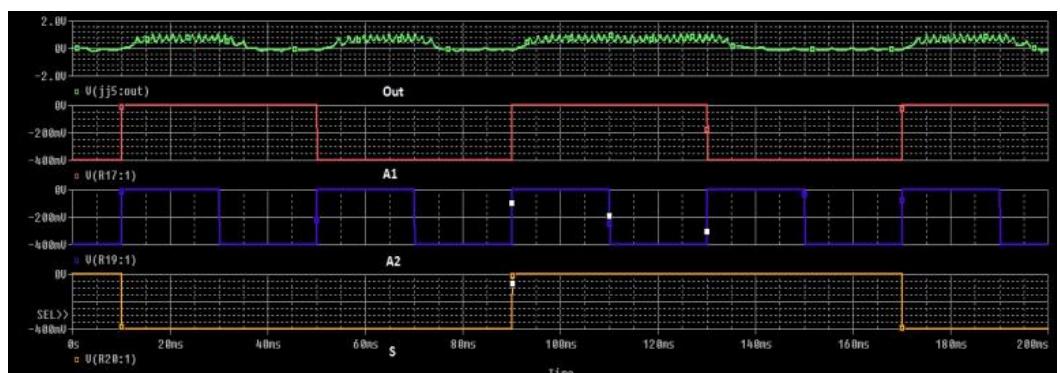1060x373 pixels.
Task: Select the V(R19:1) trace label
Action: (x=111, y=259)
